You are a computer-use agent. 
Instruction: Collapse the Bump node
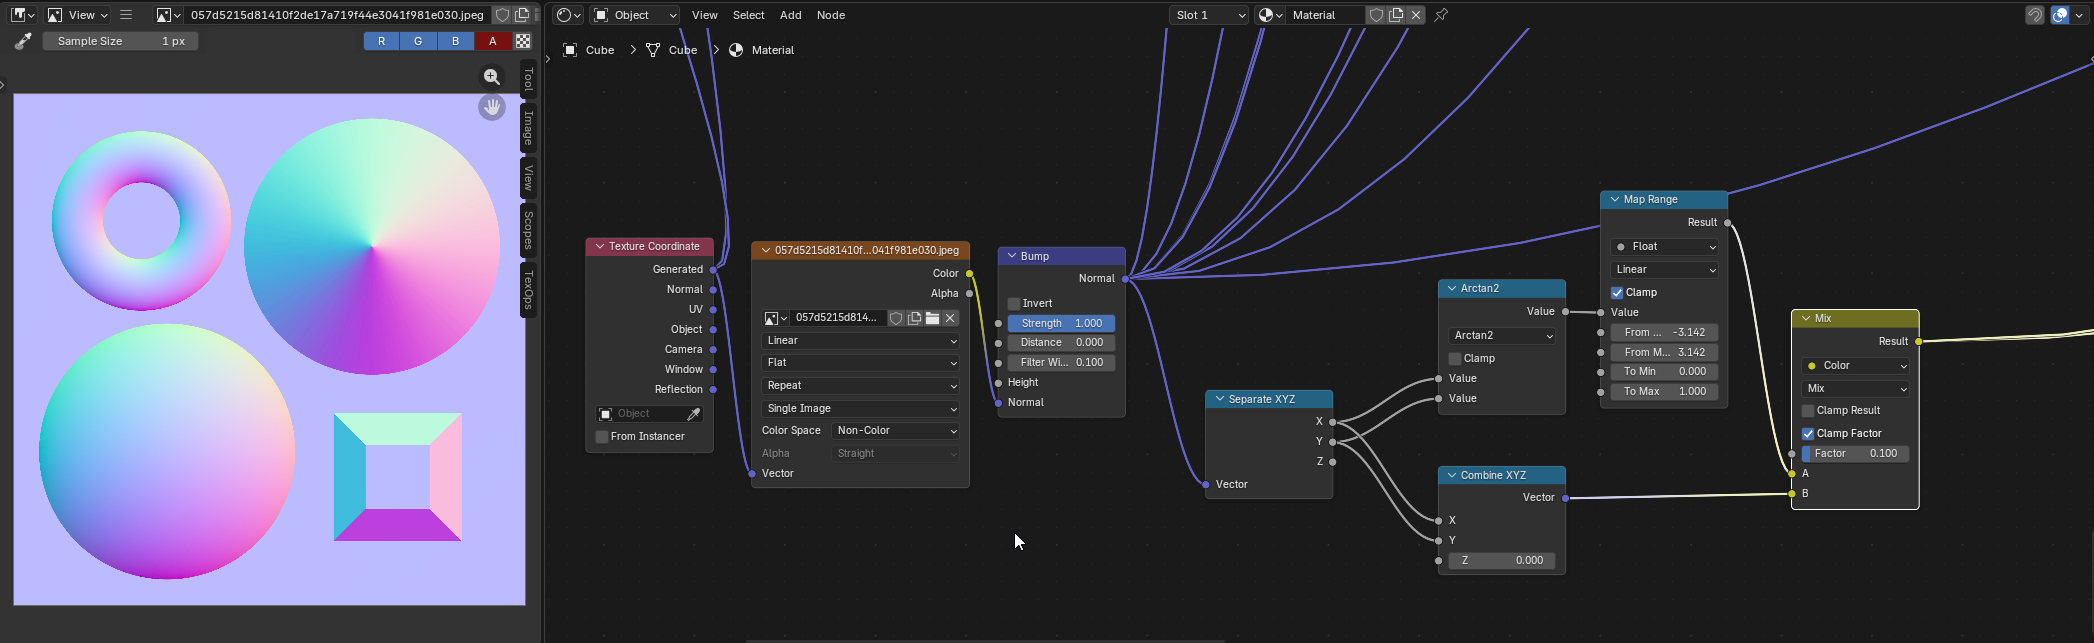click(x=1012, y=257)
